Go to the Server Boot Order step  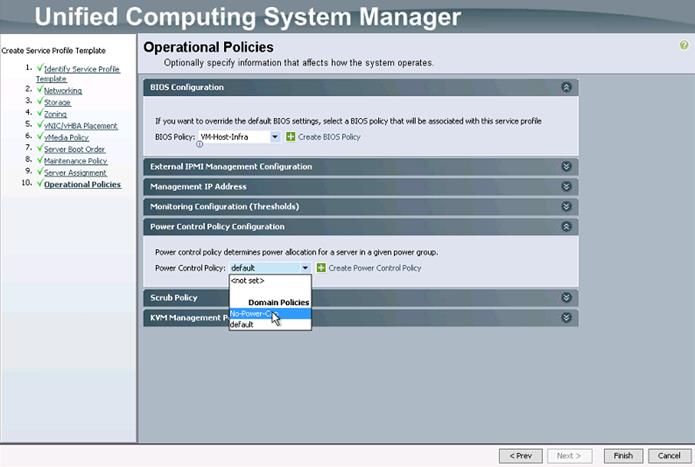click(74, 149)
